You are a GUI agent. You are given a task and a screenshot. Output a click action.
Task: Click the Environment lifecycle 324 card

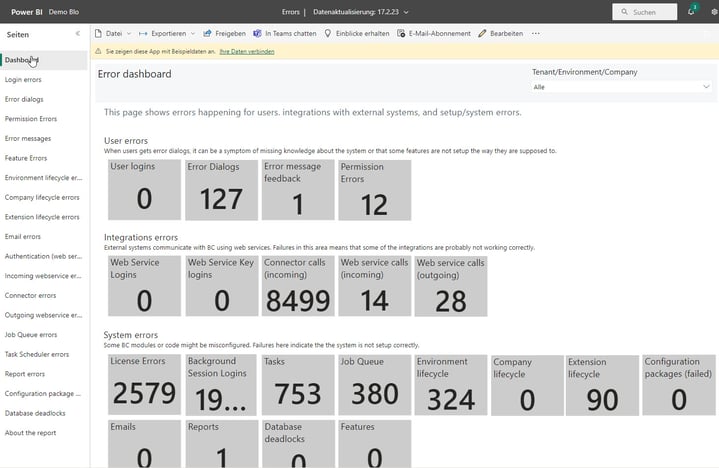[451, 385]
